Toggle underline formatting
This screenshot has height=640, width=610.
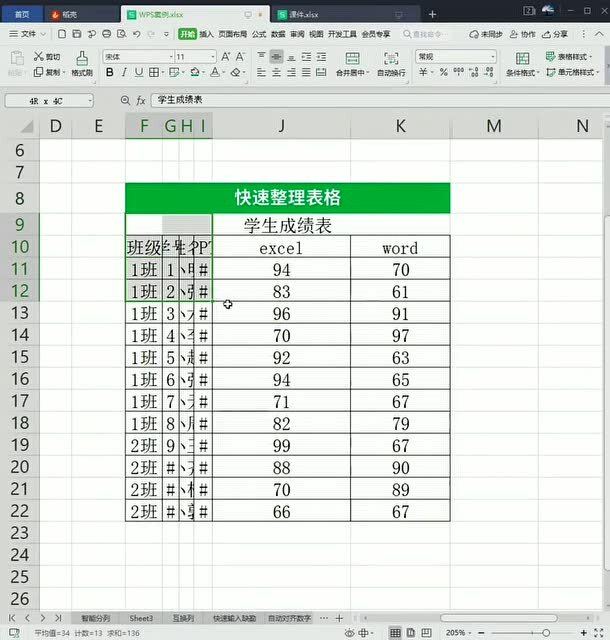tap(139, 73)
